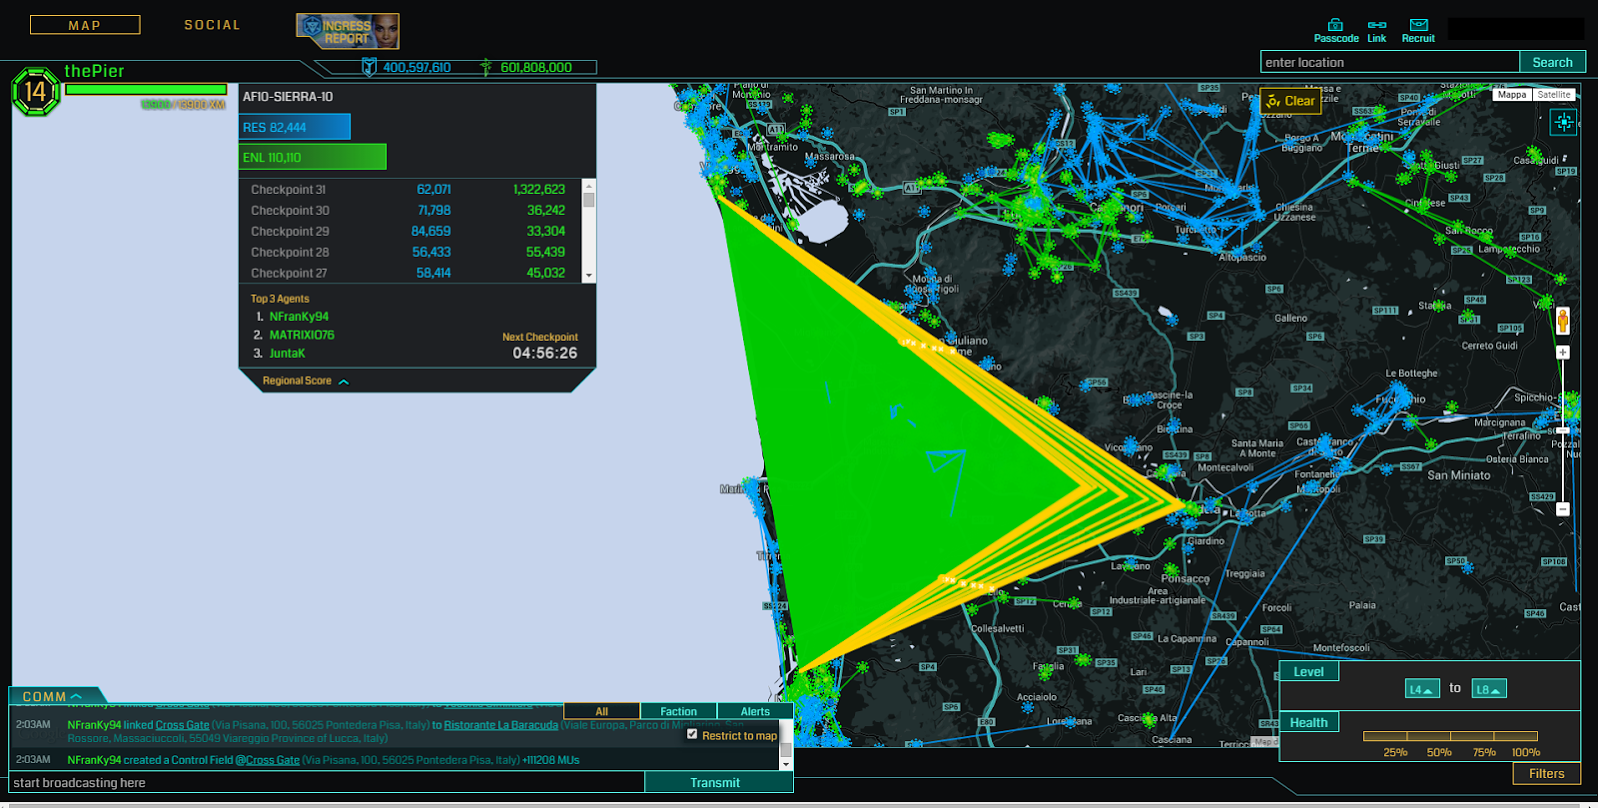The image size is (1598, 808).
Task: Zoom in the map with plus
Action: (x=1563, y=352)
